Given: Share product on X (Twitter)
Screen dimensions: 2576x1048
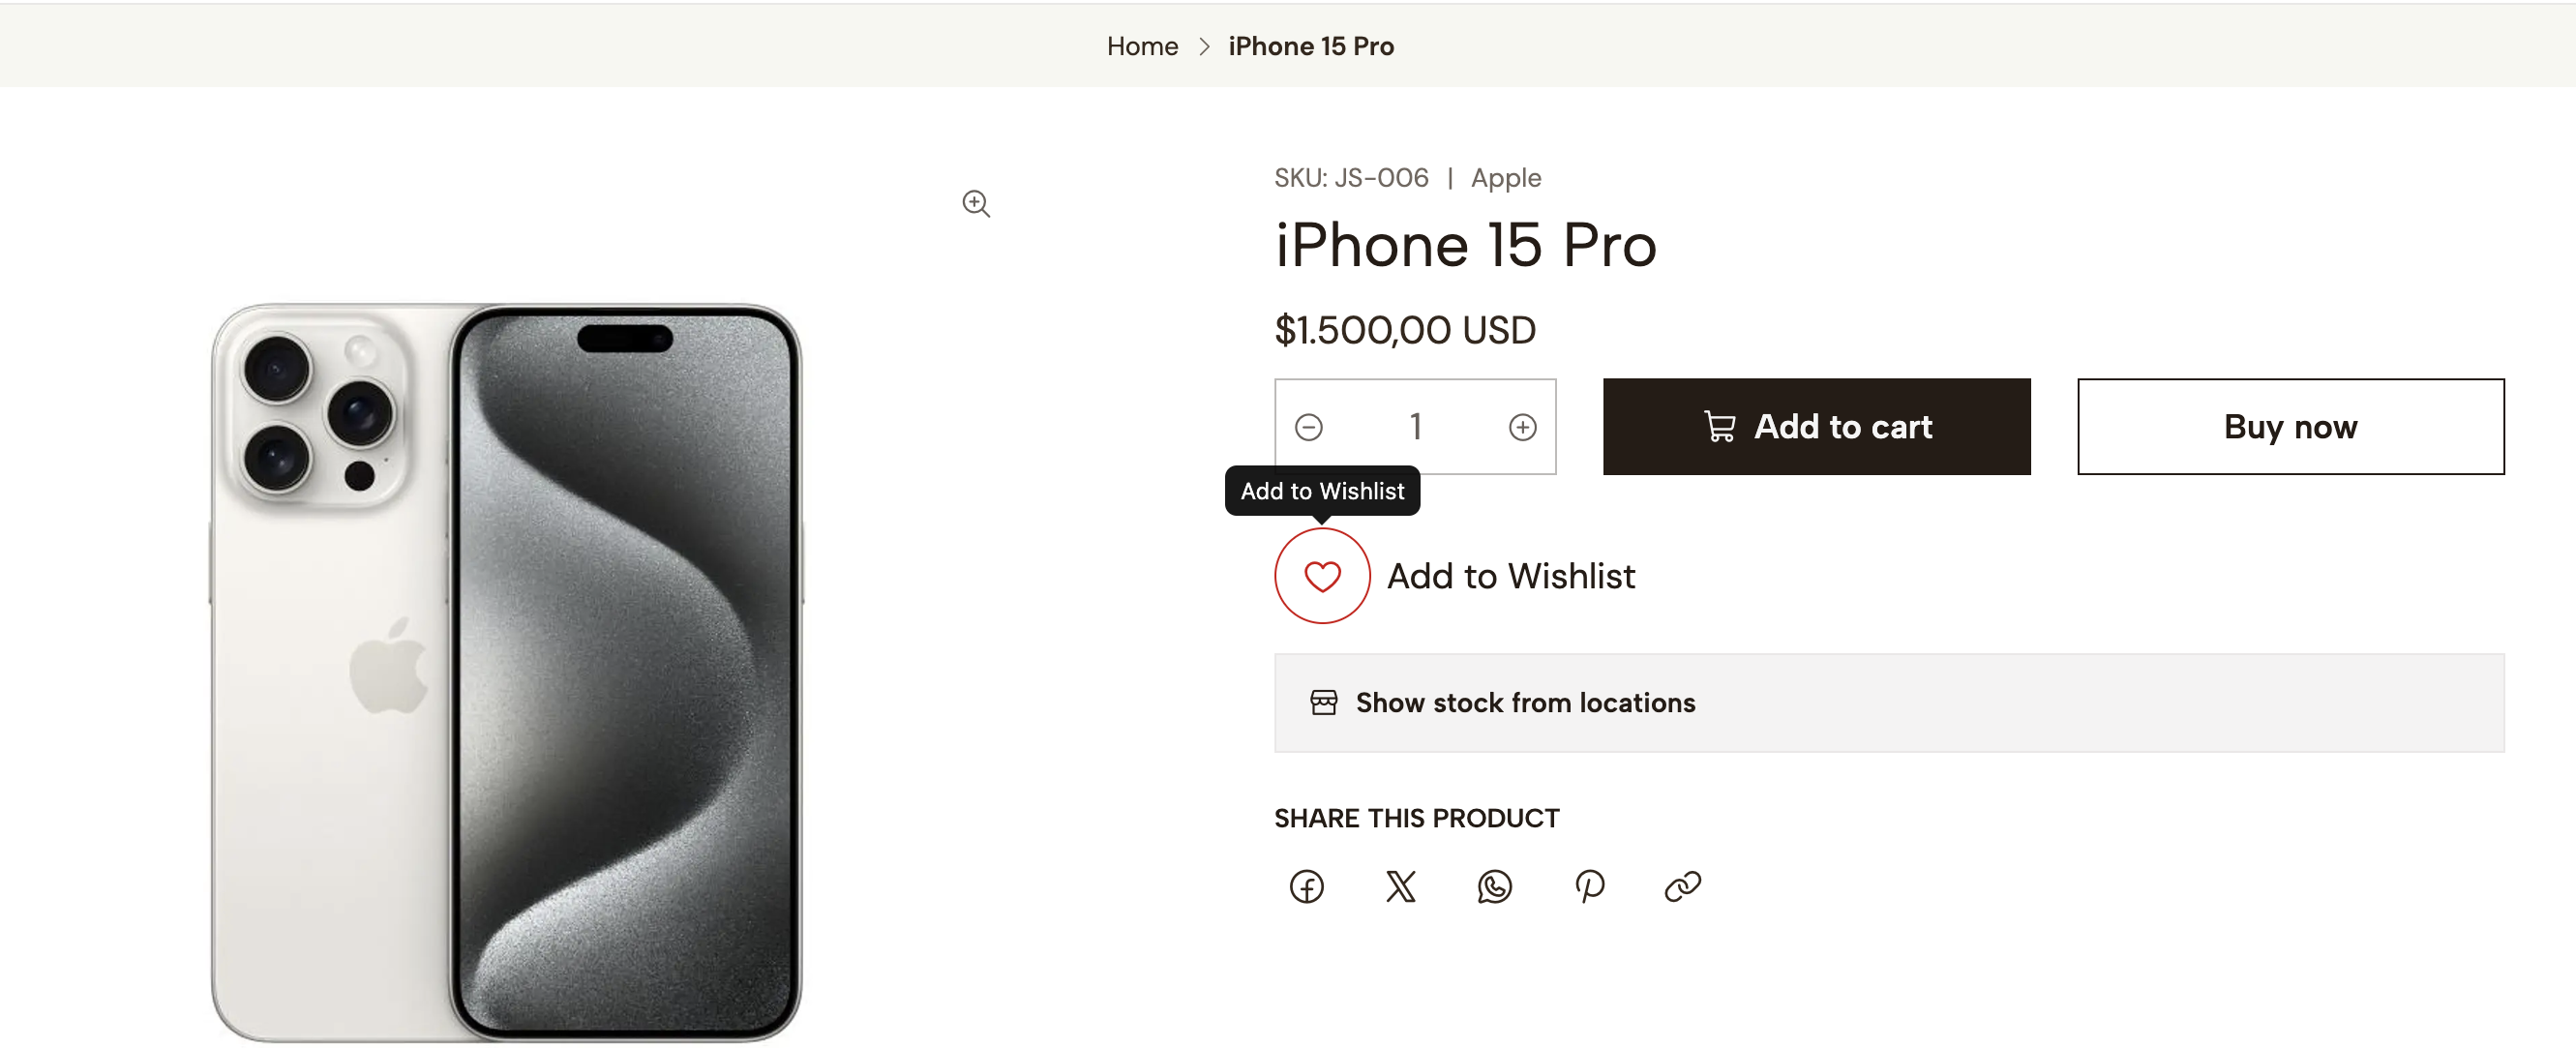Looking at the screenshot, I should click(x=1400, y=886).
